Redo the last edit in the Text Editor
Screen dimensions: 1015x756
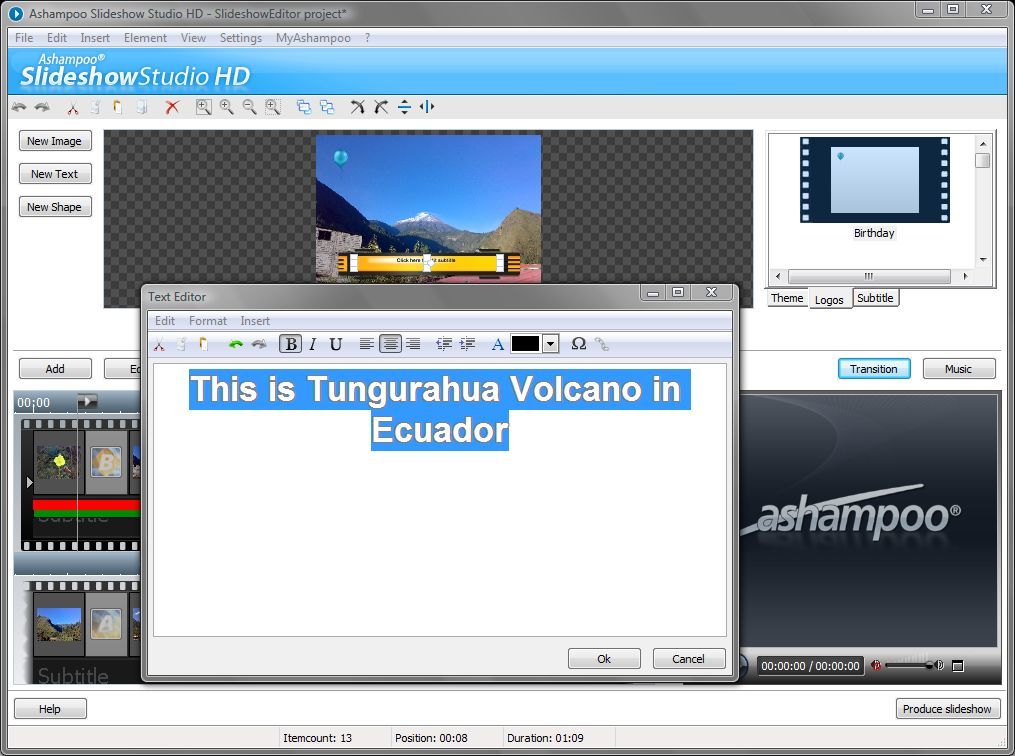pyautogui.click(x=258, y=344)
